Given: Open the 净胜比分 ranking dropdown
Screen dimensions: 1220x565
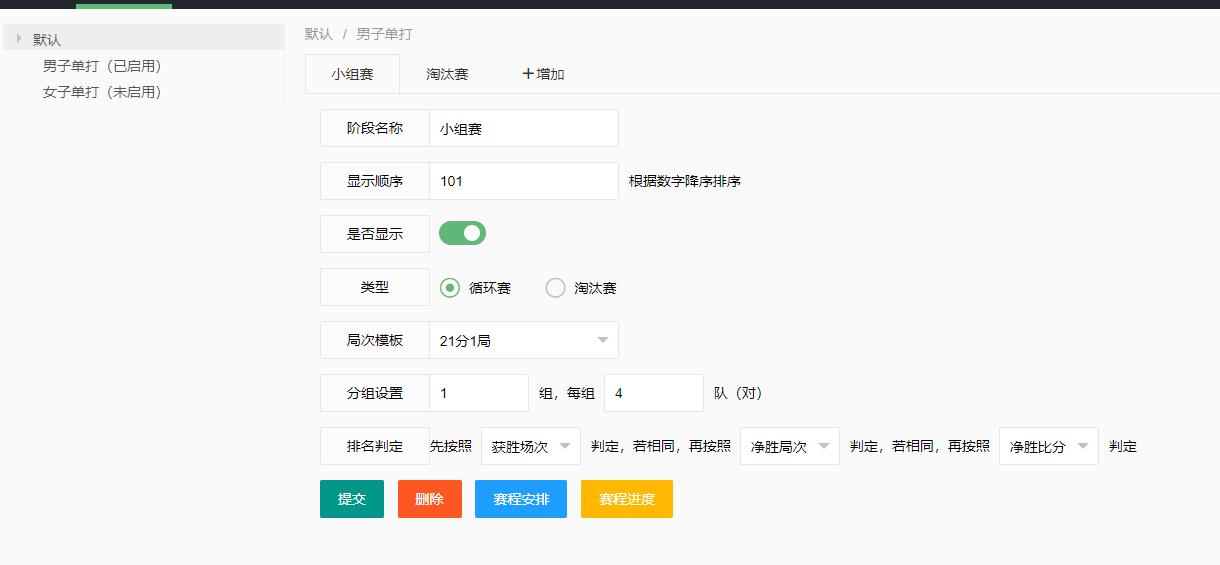Looking at the screenshot, I should point(1049,446).
